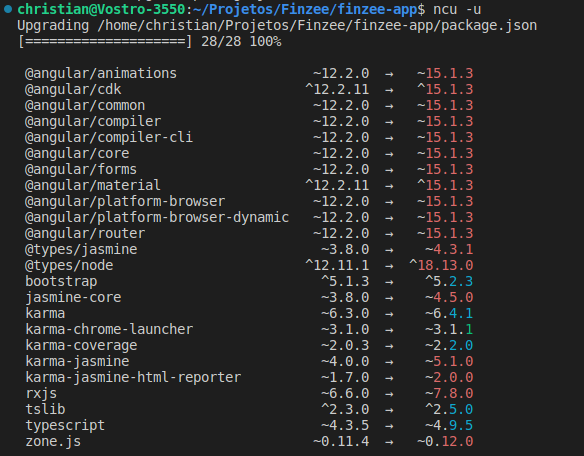Viewport: 584px width, 456px height.
Task: Click new version ~0.12.0 for zone.js
Action: pos(445,442)
